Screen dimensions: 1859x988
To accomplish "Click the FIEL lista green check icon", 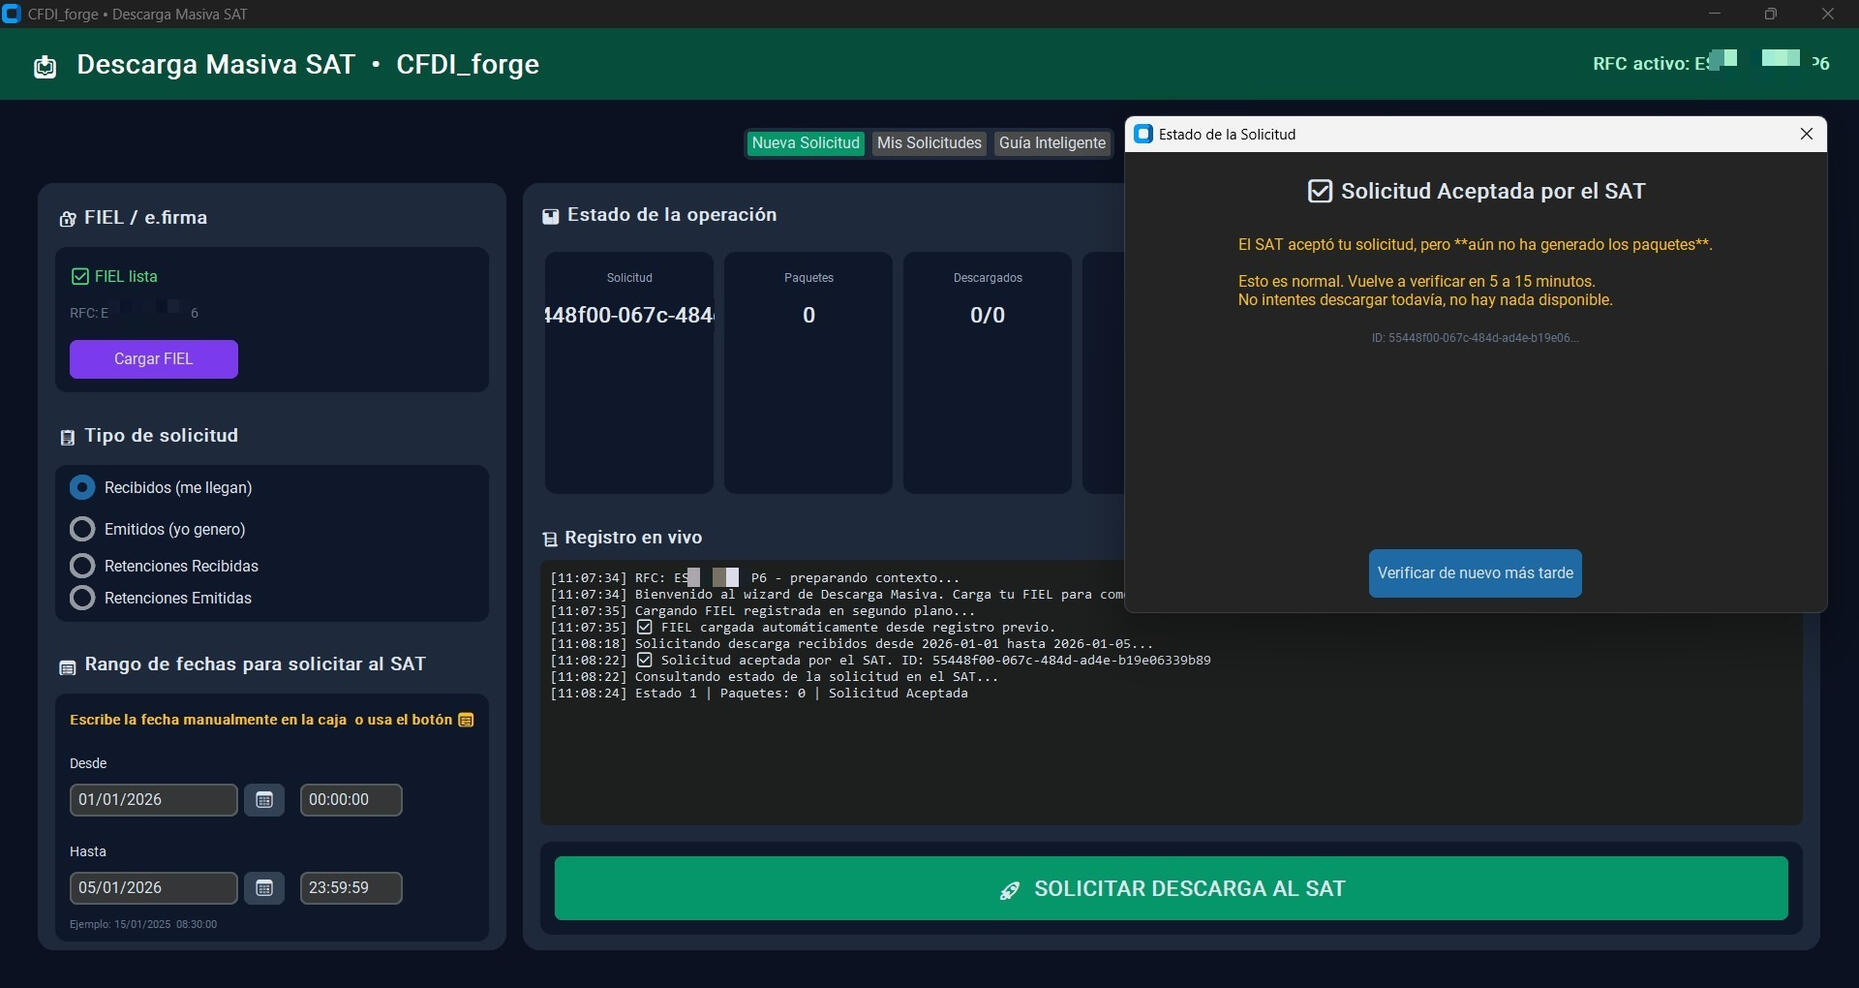I will [x=80, y=276].
